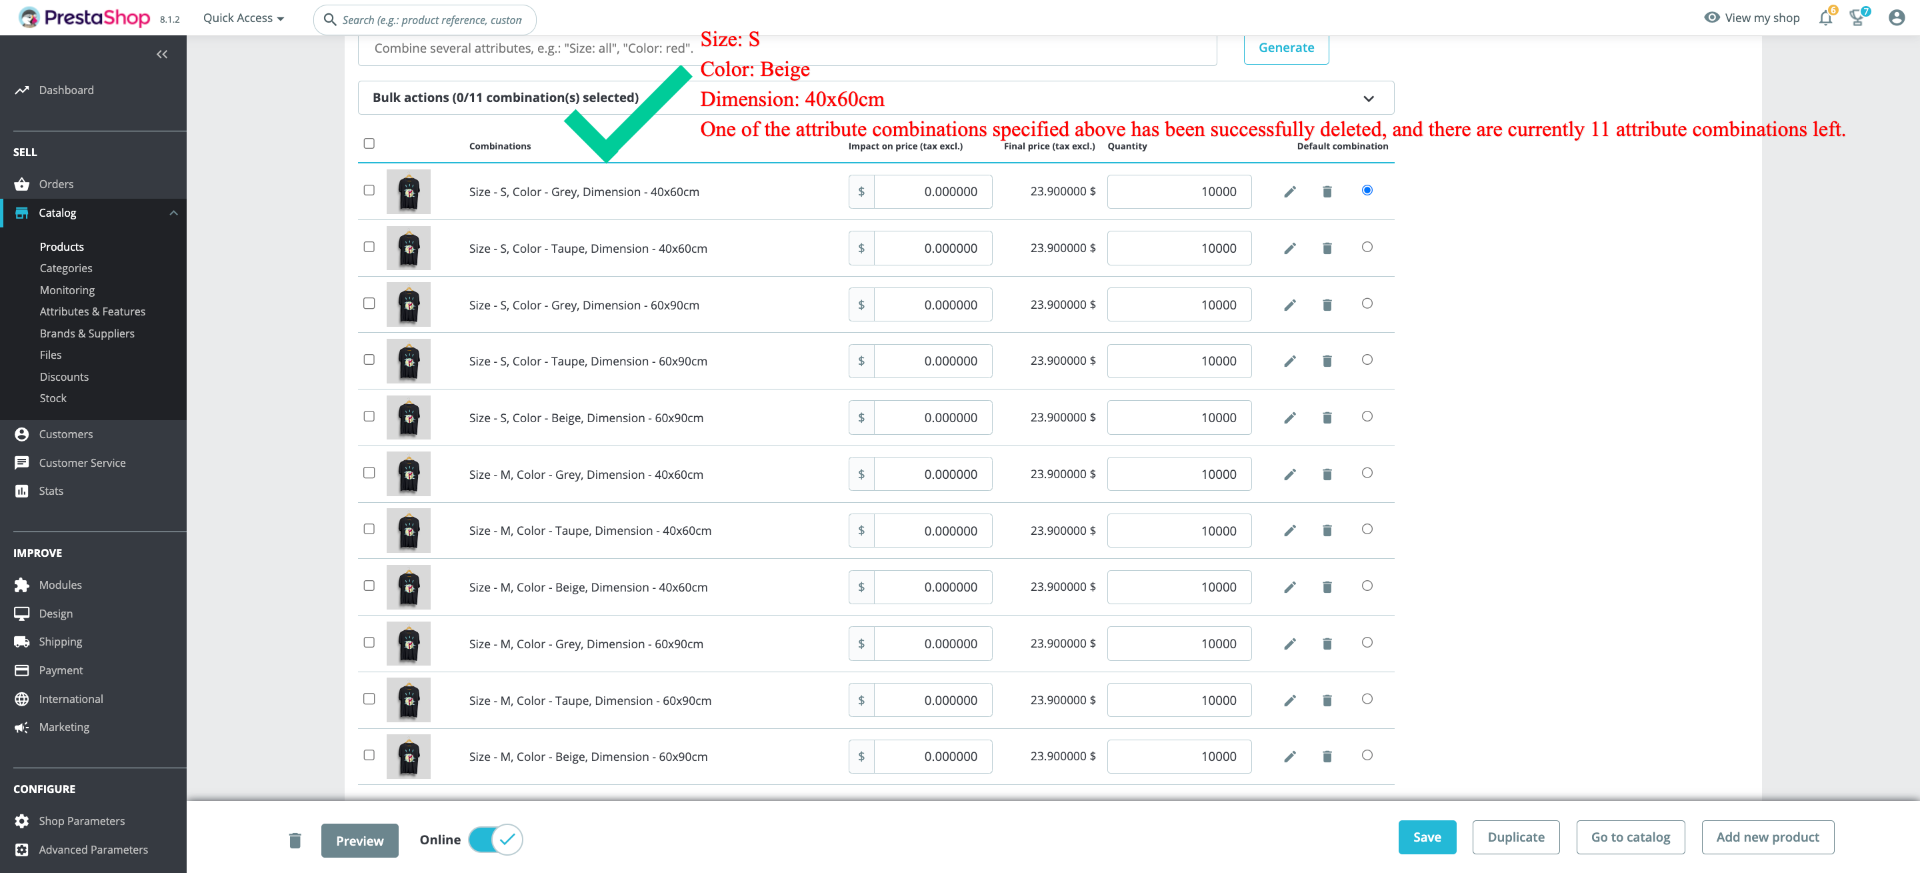Screen dimensions: 1920x873
Task: Edit the M Grey 60x90cm combination pencil icon
Action: tap(1290, 644)
